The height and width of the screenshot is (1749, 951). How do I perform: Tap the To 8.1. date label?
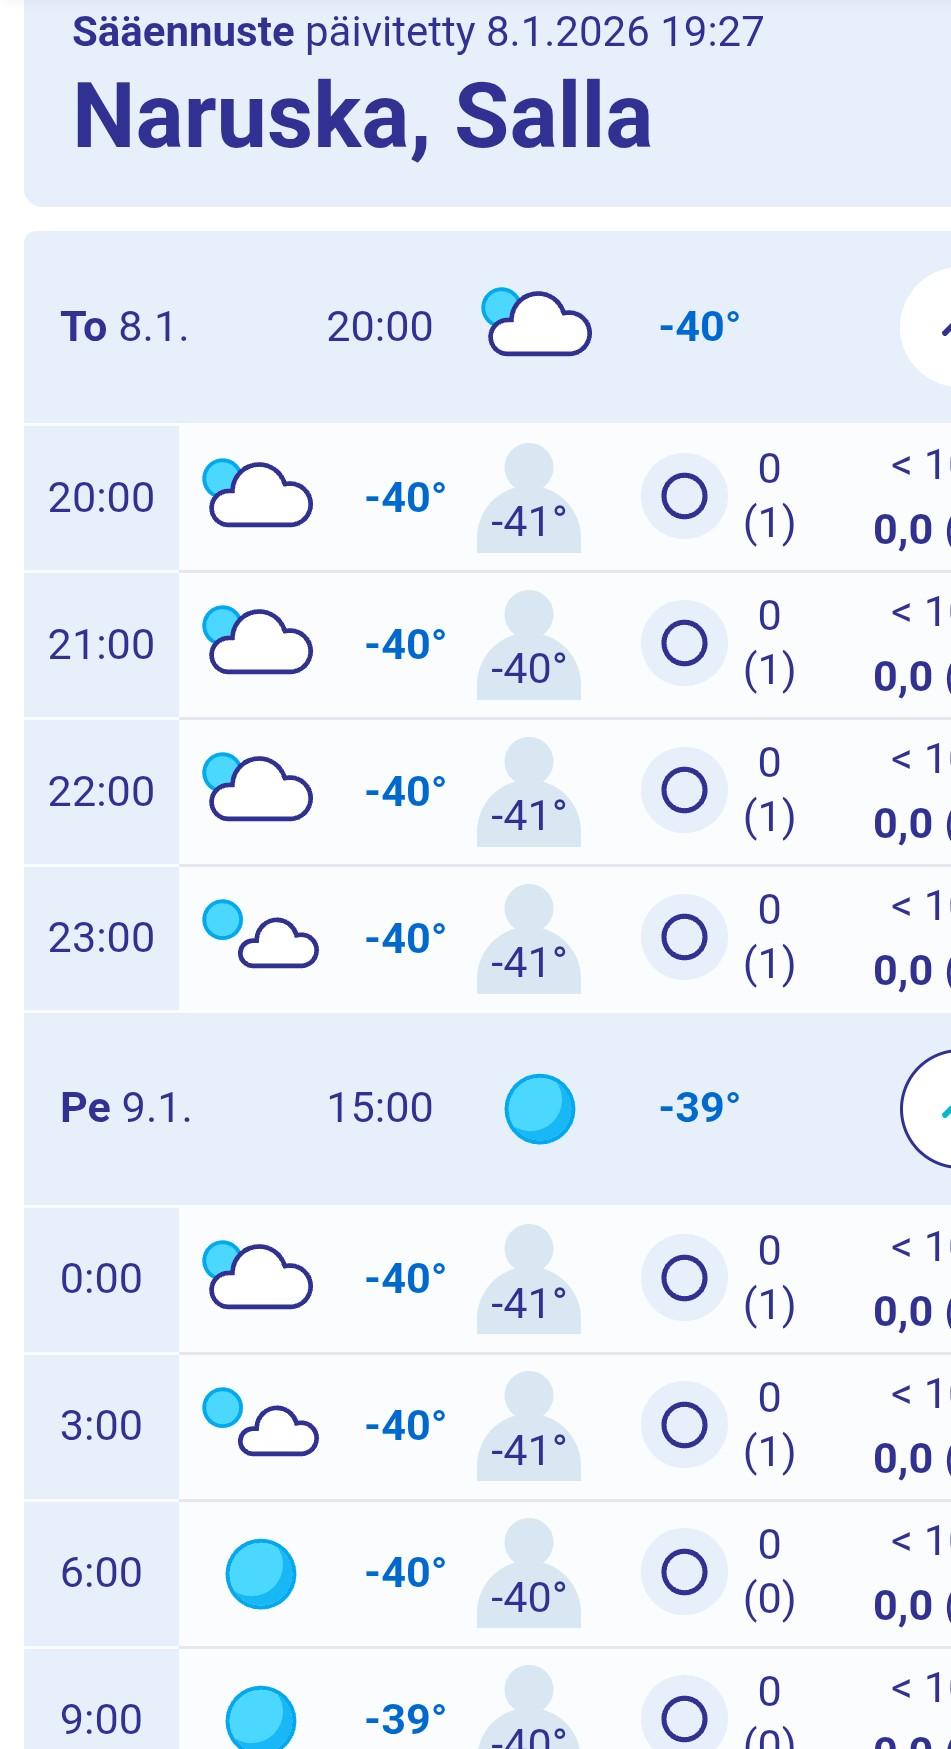pyautogui.click(x=124, y=327)
